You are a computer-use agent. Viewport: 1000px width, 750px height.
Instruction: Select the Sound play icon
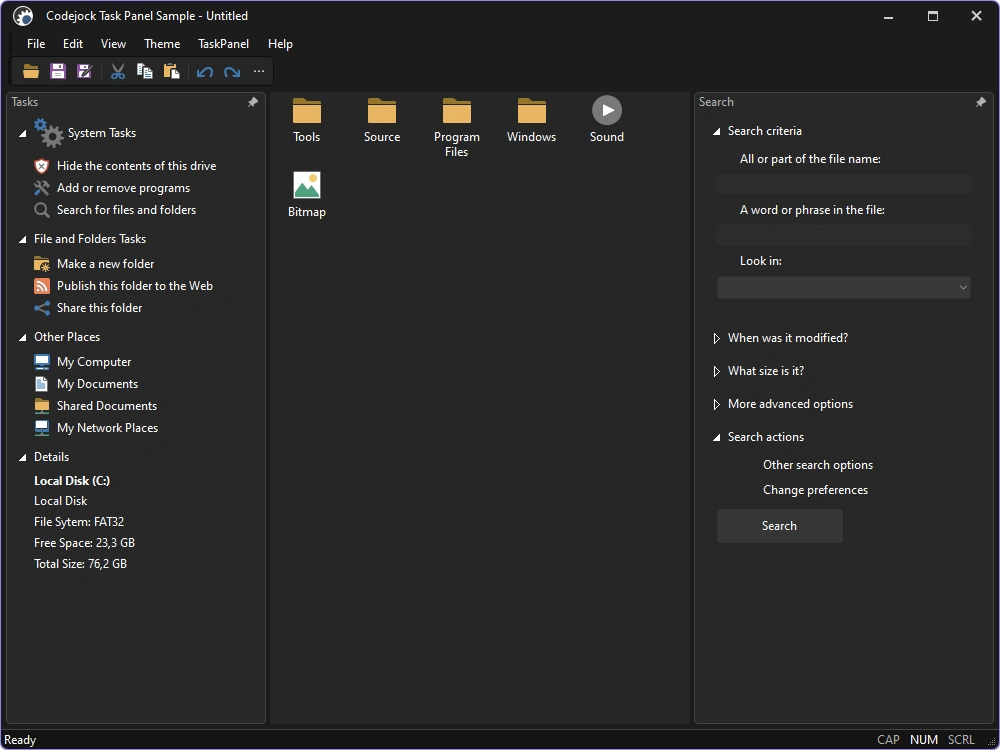(607, 110)
